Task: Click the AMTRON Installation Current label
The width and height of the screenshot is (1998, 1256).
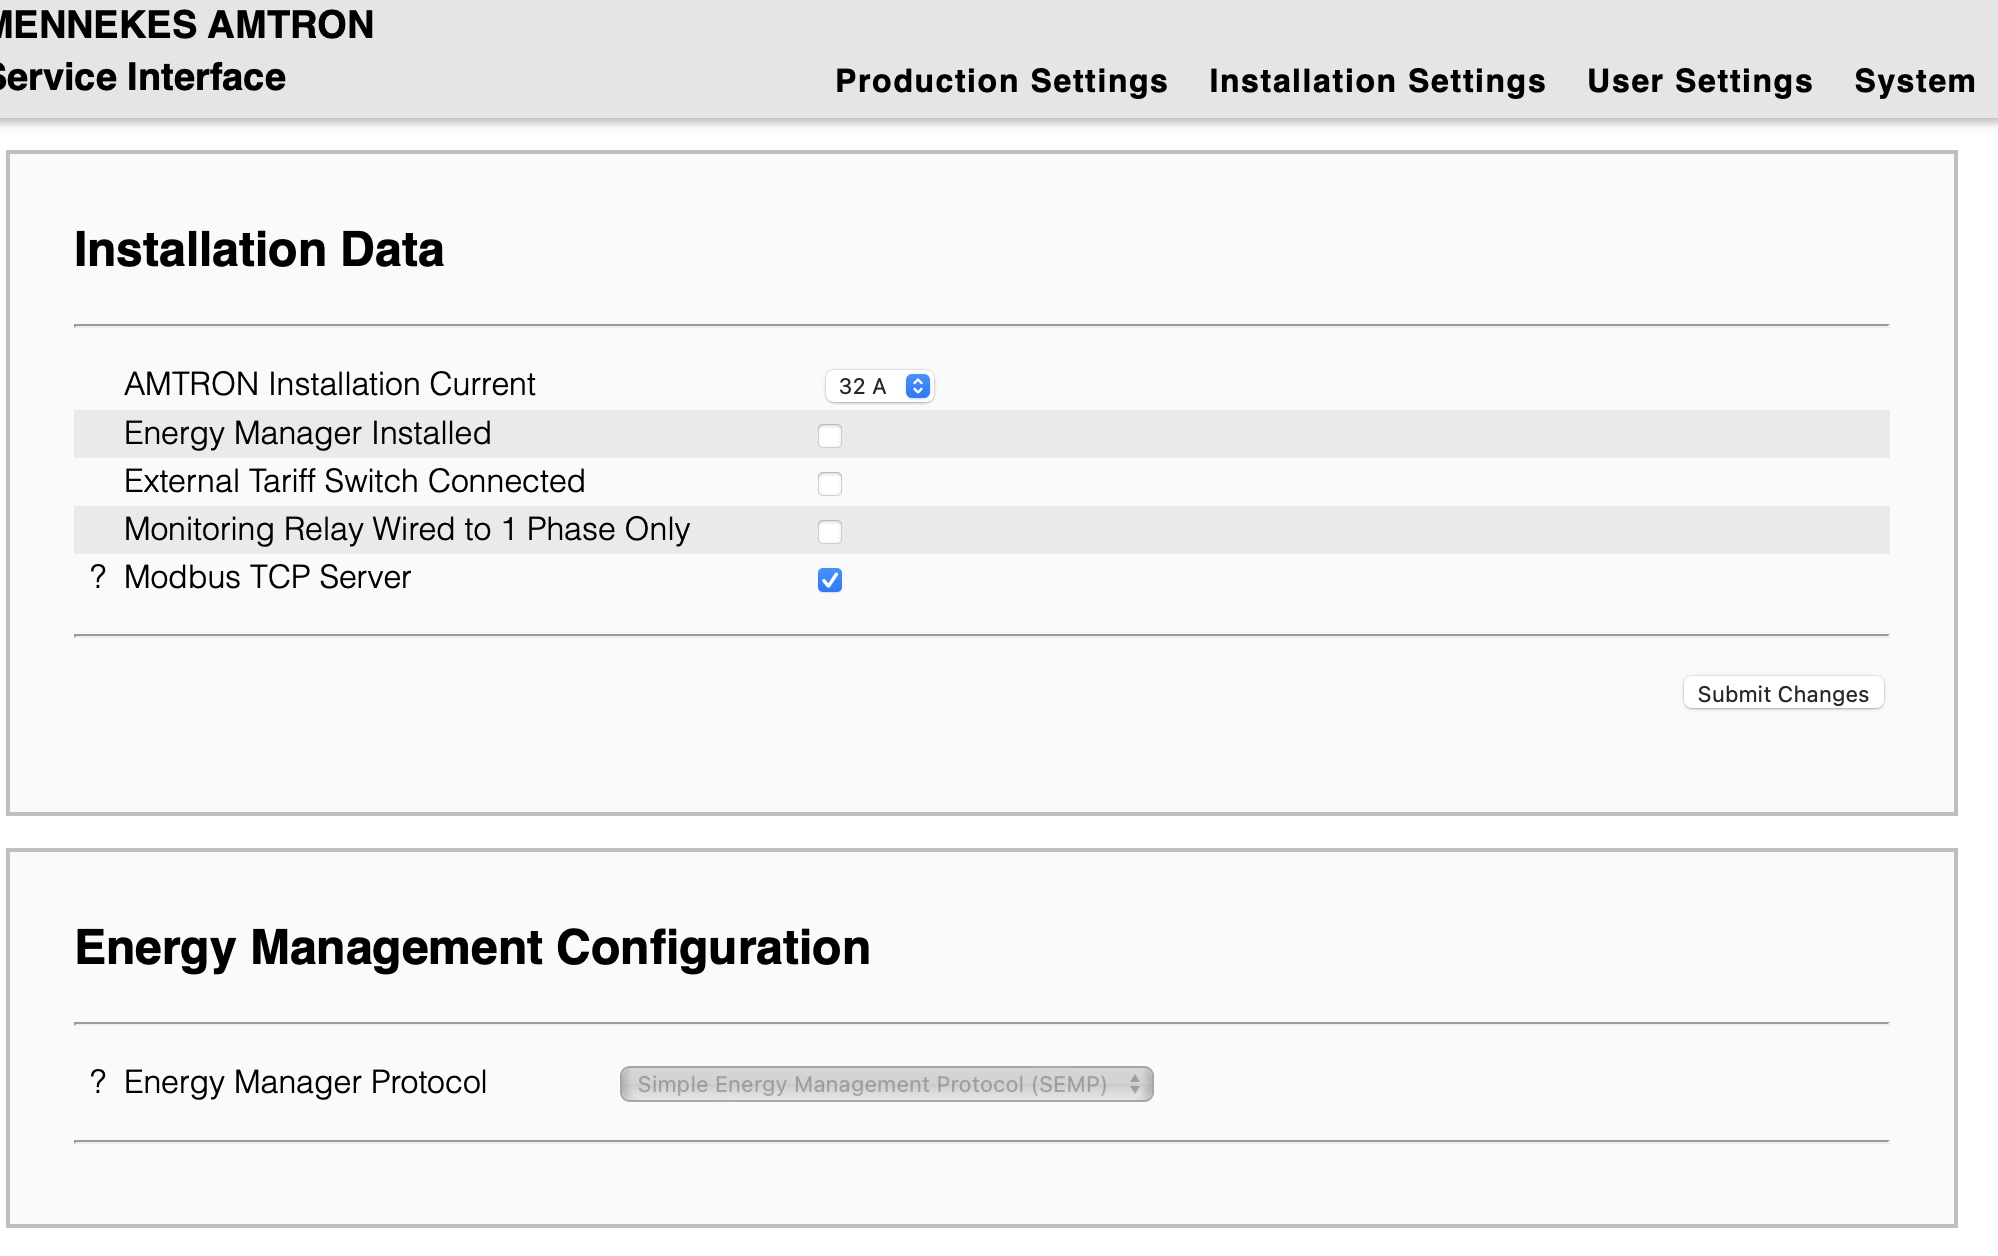Action: (330, 384)
